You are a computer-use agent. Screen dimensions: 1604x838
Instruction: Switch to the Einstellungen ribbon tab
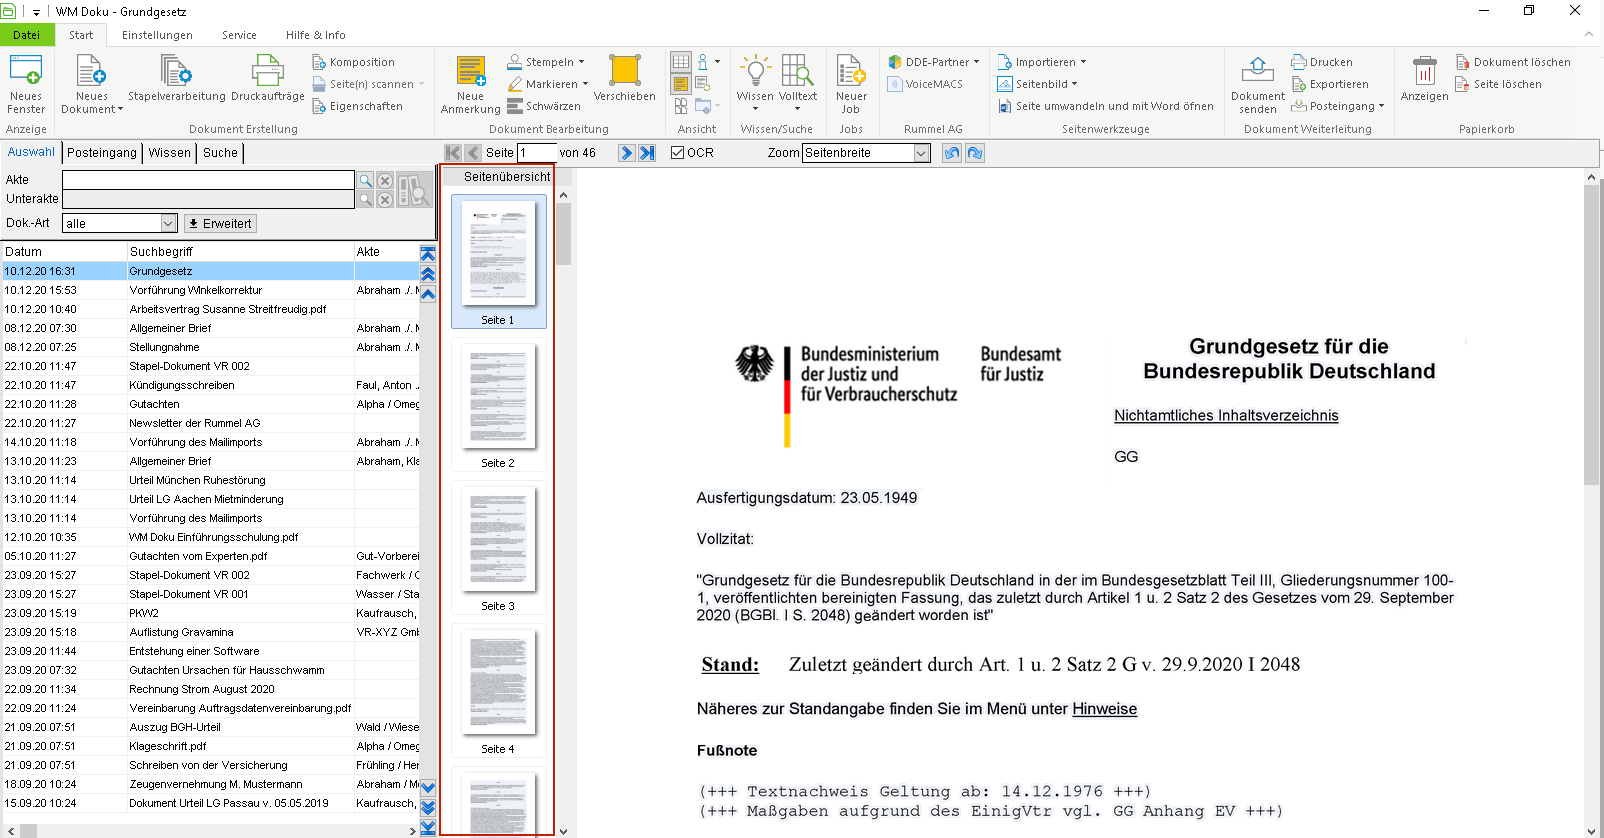click(x=157, y=35)
